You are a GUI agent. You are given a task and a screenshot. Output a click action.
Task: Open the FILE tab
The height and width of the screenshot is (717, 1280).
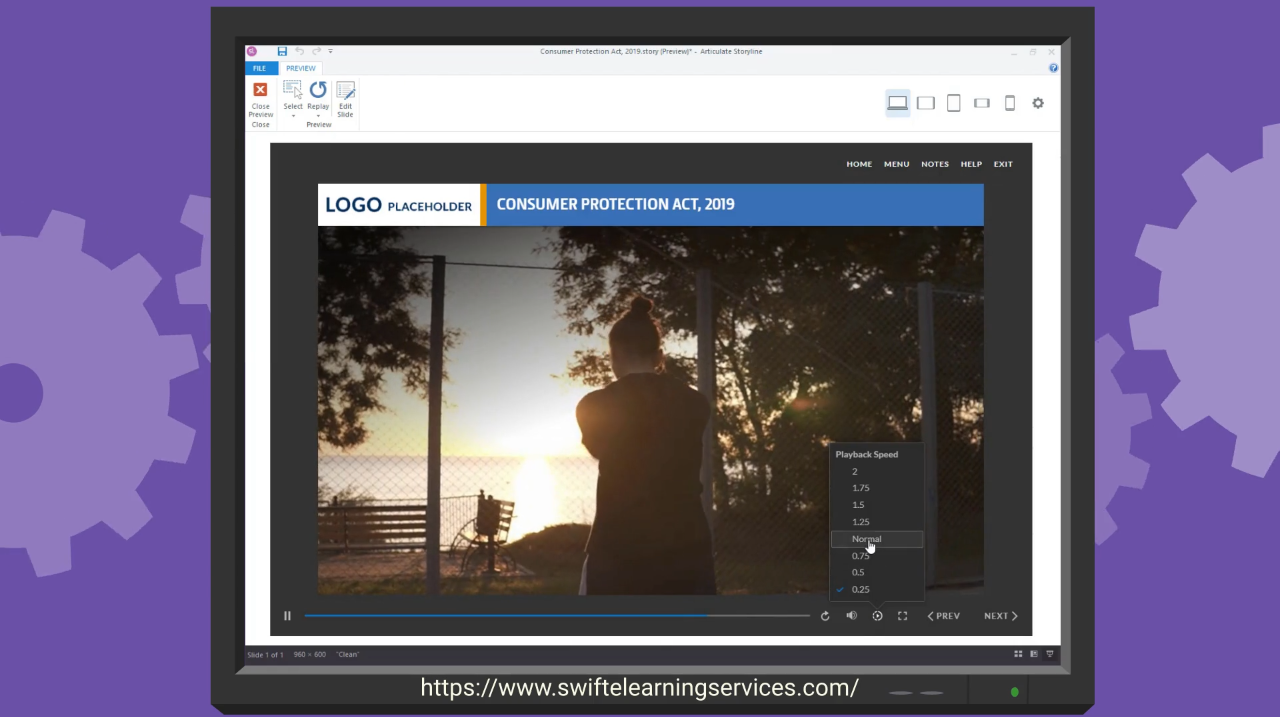(260, 68)
